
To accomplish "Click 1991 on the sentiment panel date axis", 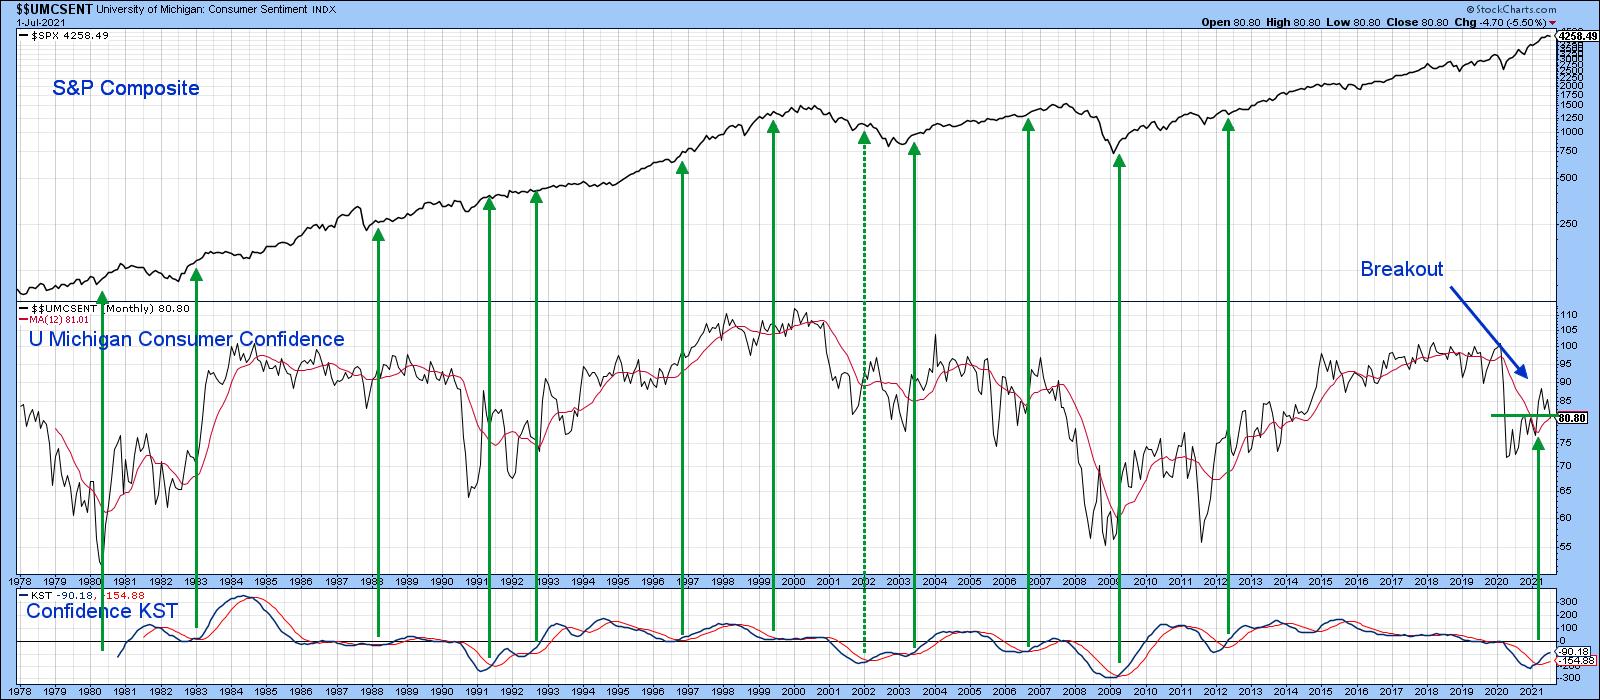I will 476,580.
